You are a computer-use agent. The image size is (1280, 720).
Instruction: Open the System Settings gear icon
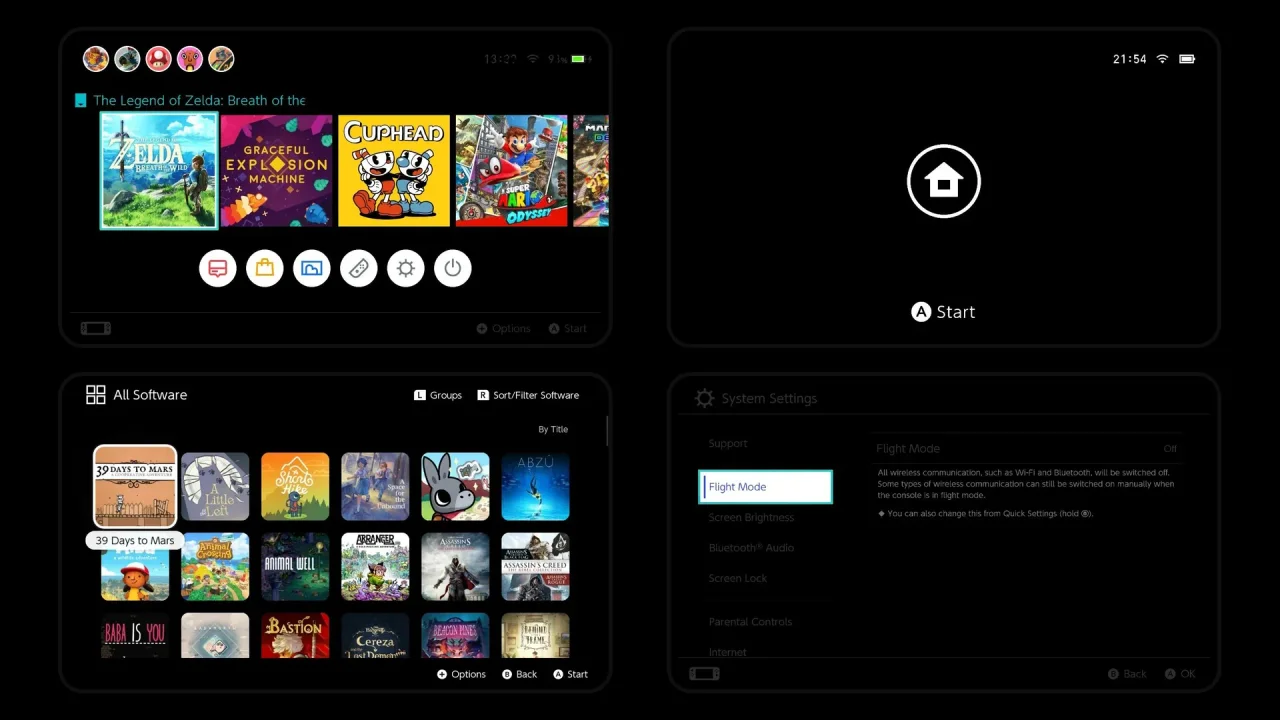coord(406,268)
